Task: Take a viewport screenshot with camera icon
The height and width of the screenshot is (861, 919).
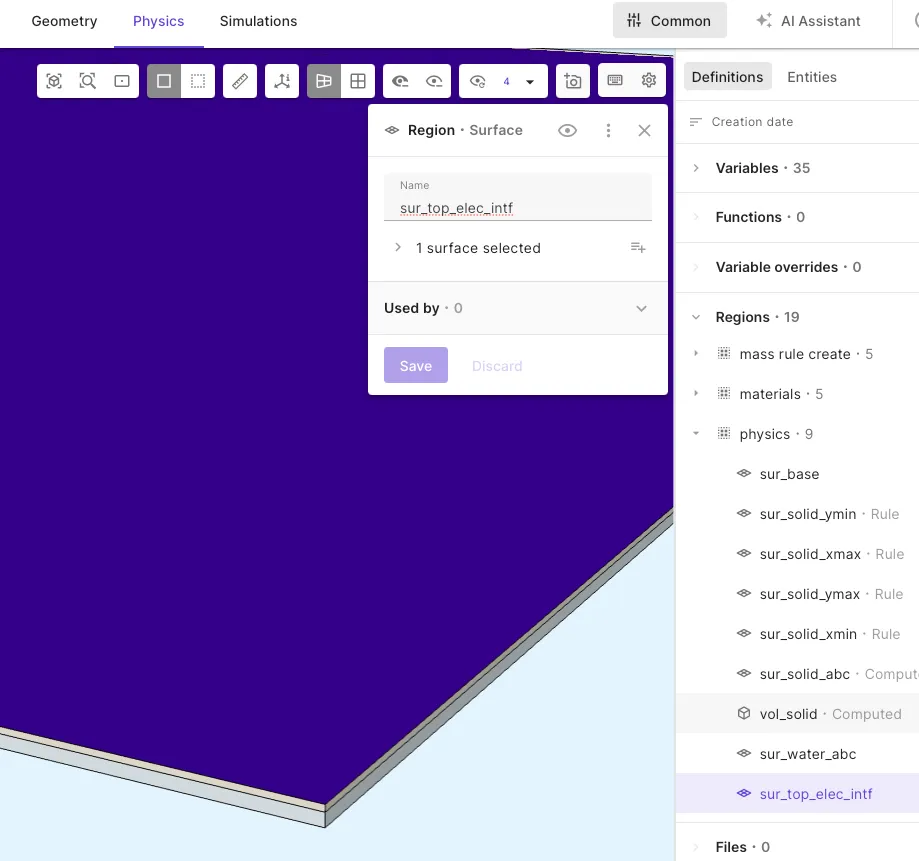Action: (573, 81)
